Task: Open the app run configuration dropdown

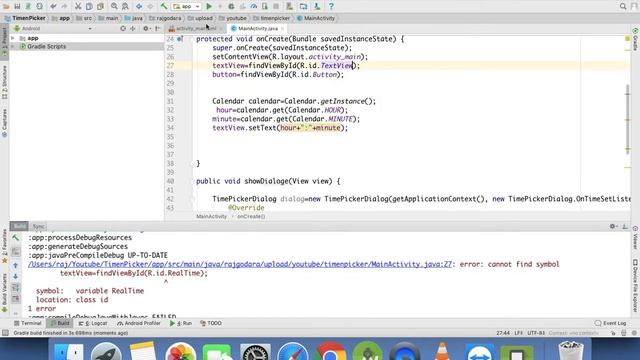Action: (187, 6)
